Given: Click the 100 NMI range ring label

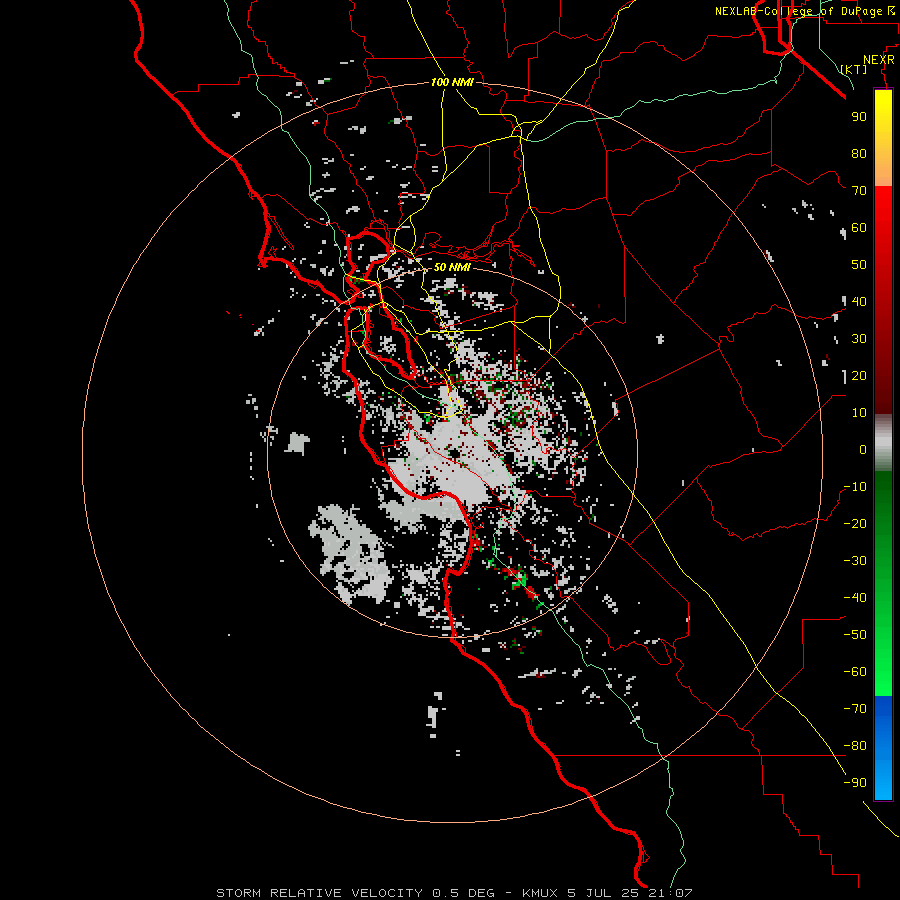Looking at the screenshot, I should [452, 82].
